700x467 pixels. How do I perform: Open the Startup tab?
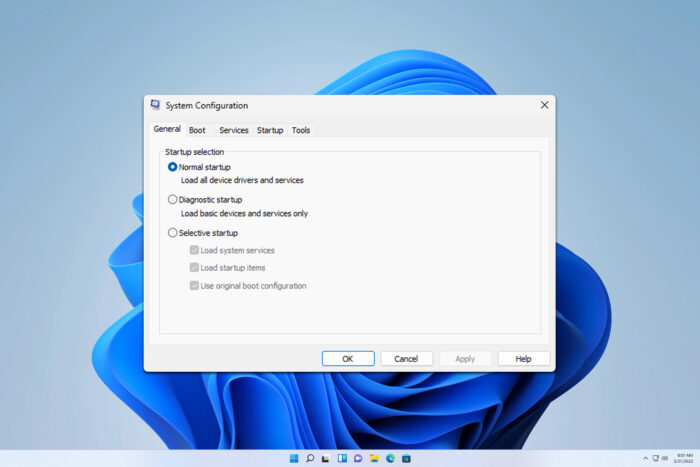(x=270, y=130)
